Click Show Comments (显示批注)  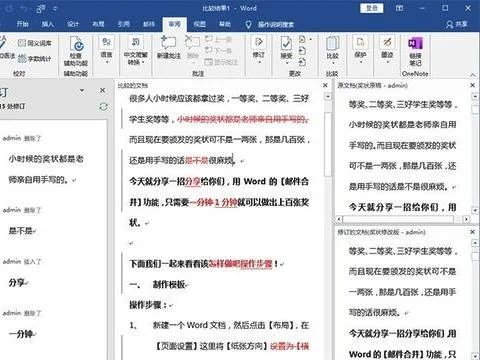click(221, 62)
